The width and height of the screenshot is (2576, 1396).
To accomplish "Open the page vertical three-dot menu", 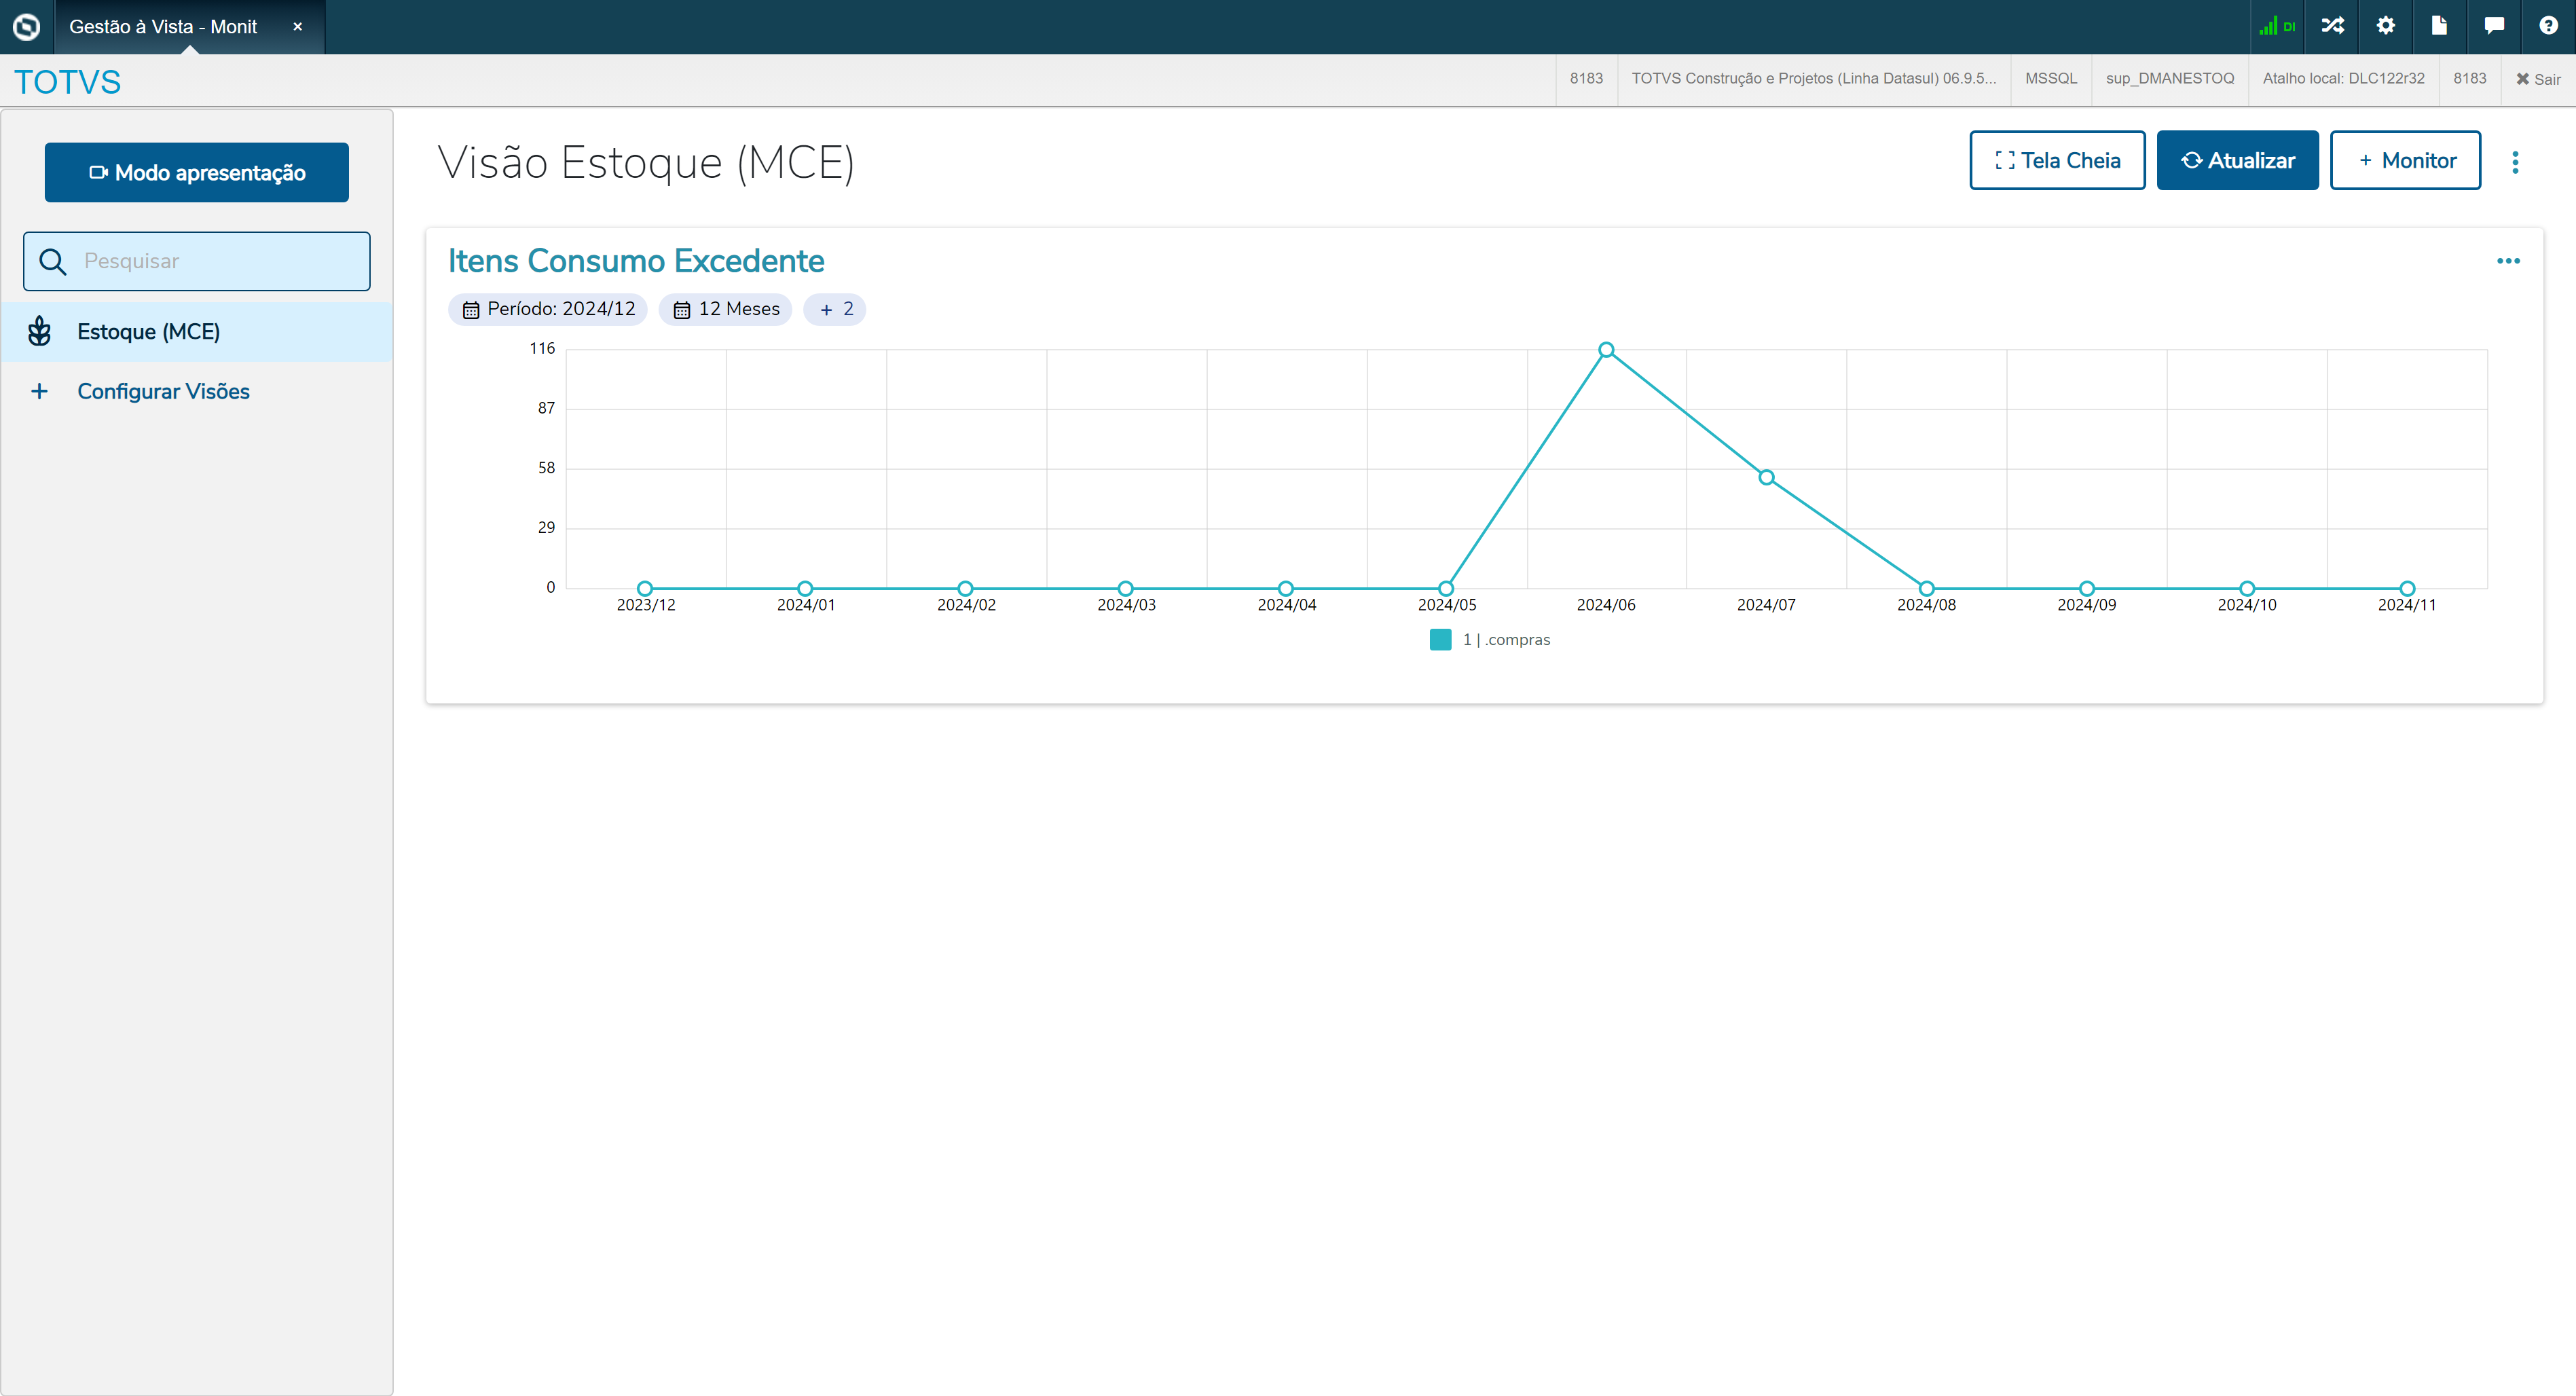I will pyautogui.click(x=2515, y=162).
